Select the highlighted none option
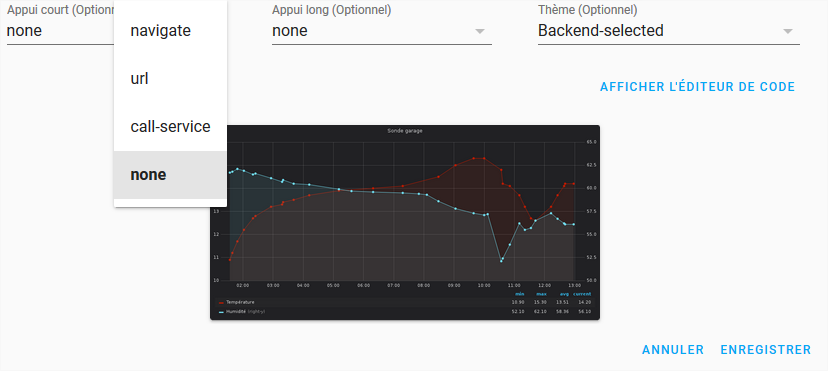 click(170, 175)
